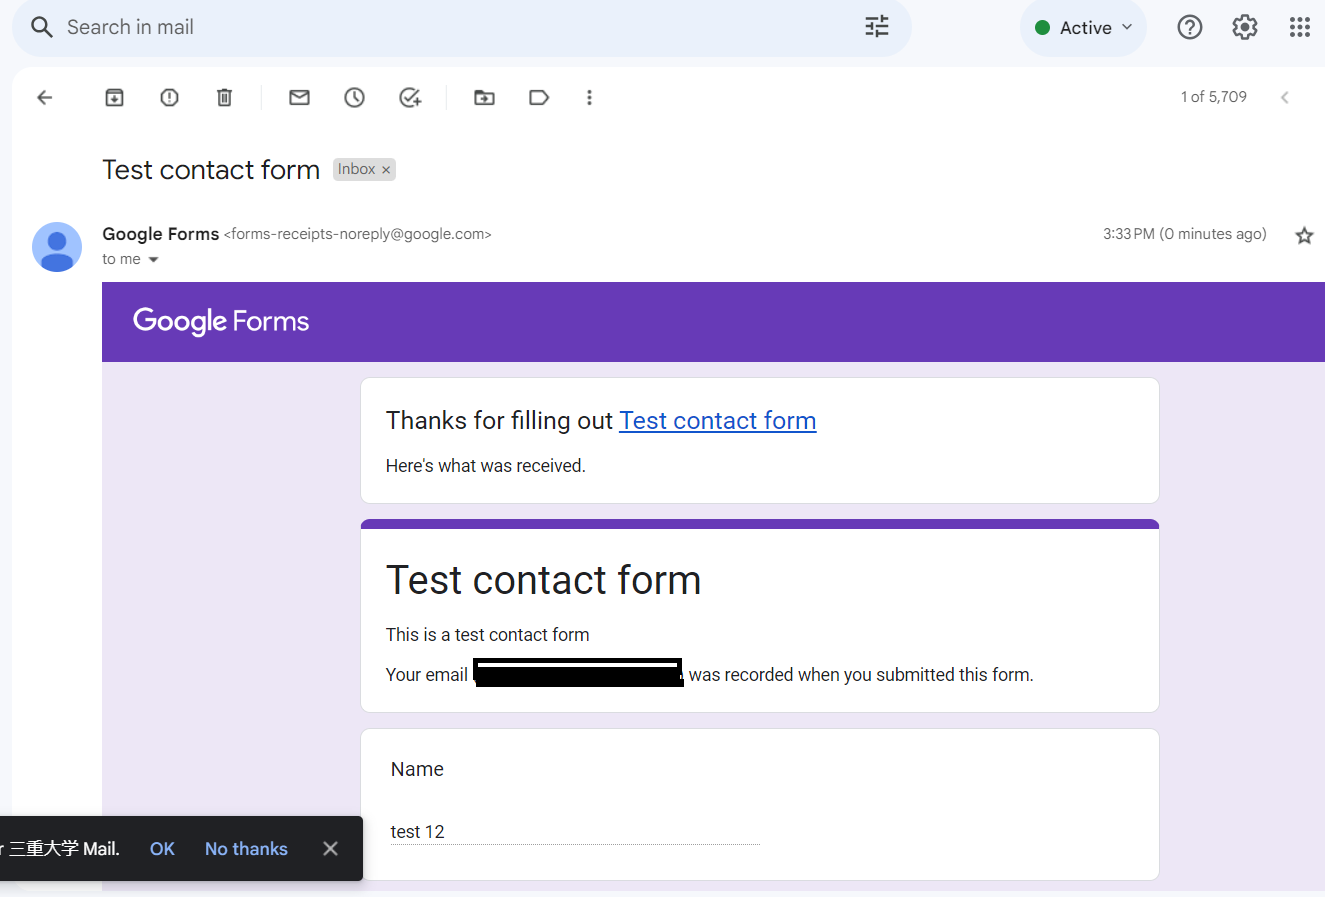Snooze this email

click(x=355, y=97)
